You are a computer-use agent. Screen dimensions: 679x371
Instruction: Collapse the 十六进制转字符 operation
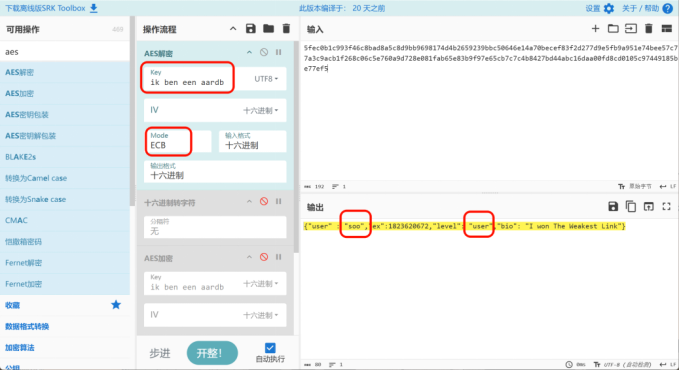249,201
